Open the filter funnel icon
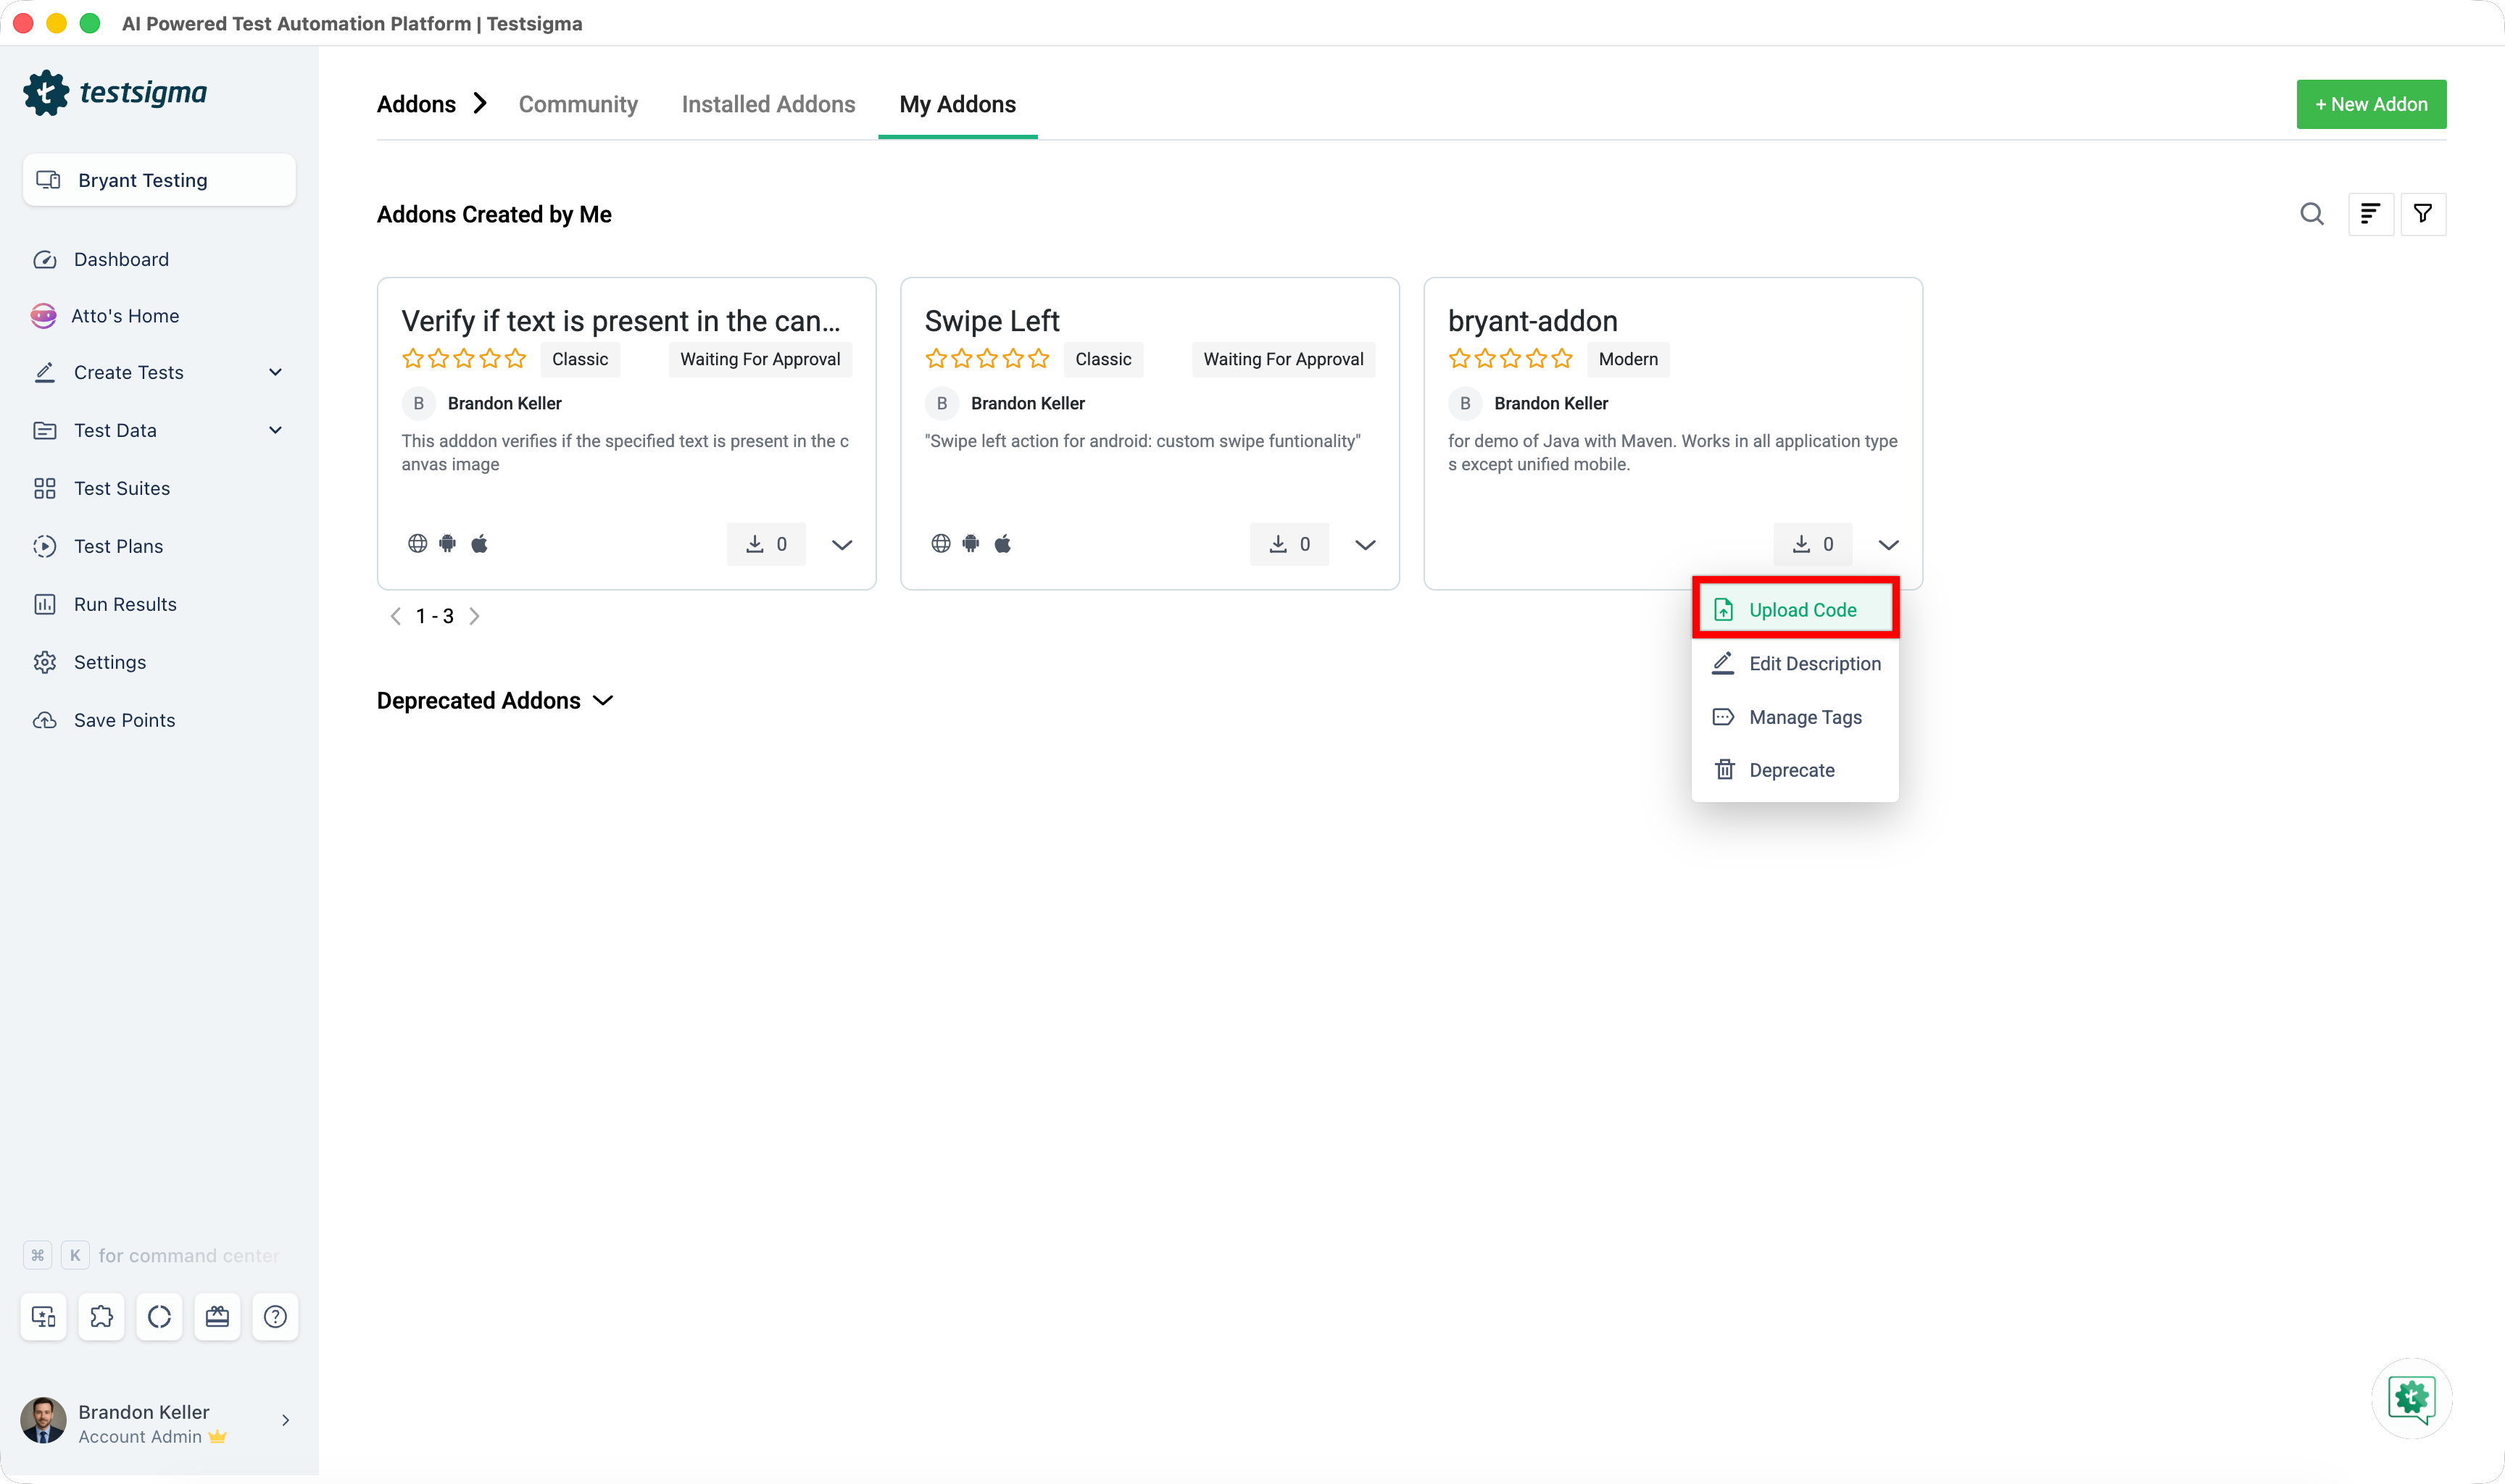2505x1484 pixels. click(2422, 214)
